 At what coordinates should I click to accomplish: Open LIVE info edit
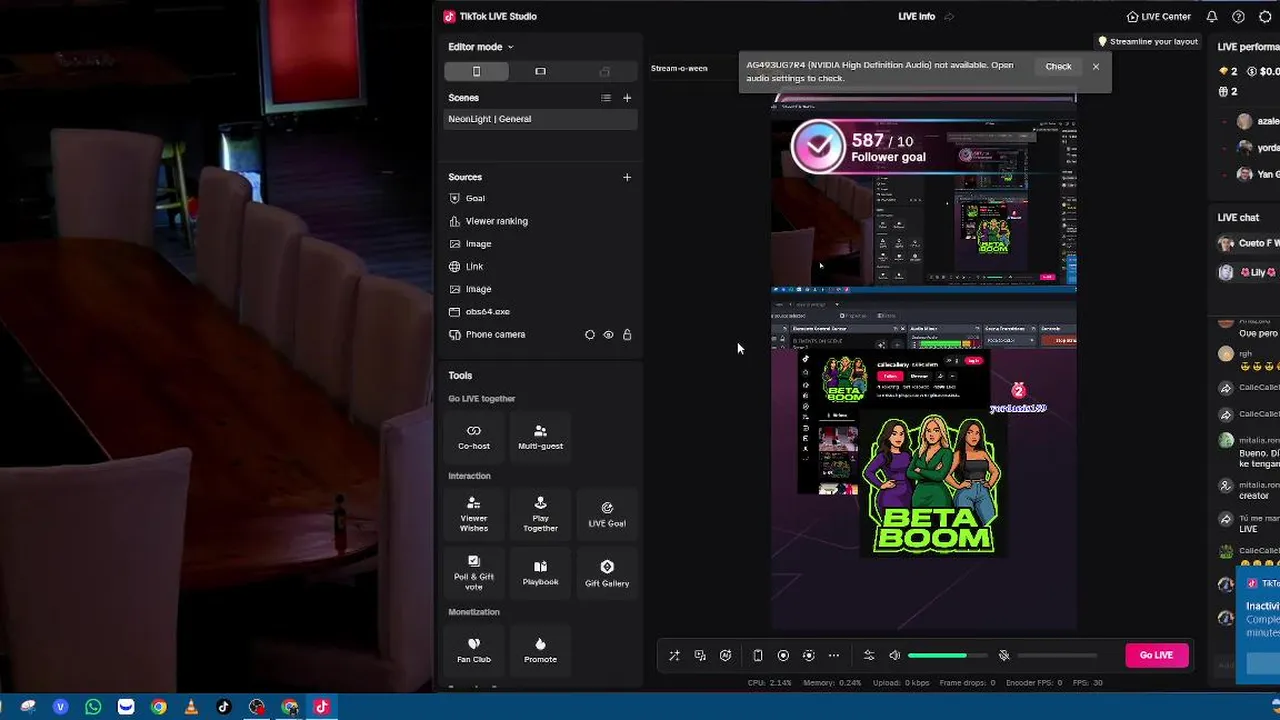click(949, 17)
